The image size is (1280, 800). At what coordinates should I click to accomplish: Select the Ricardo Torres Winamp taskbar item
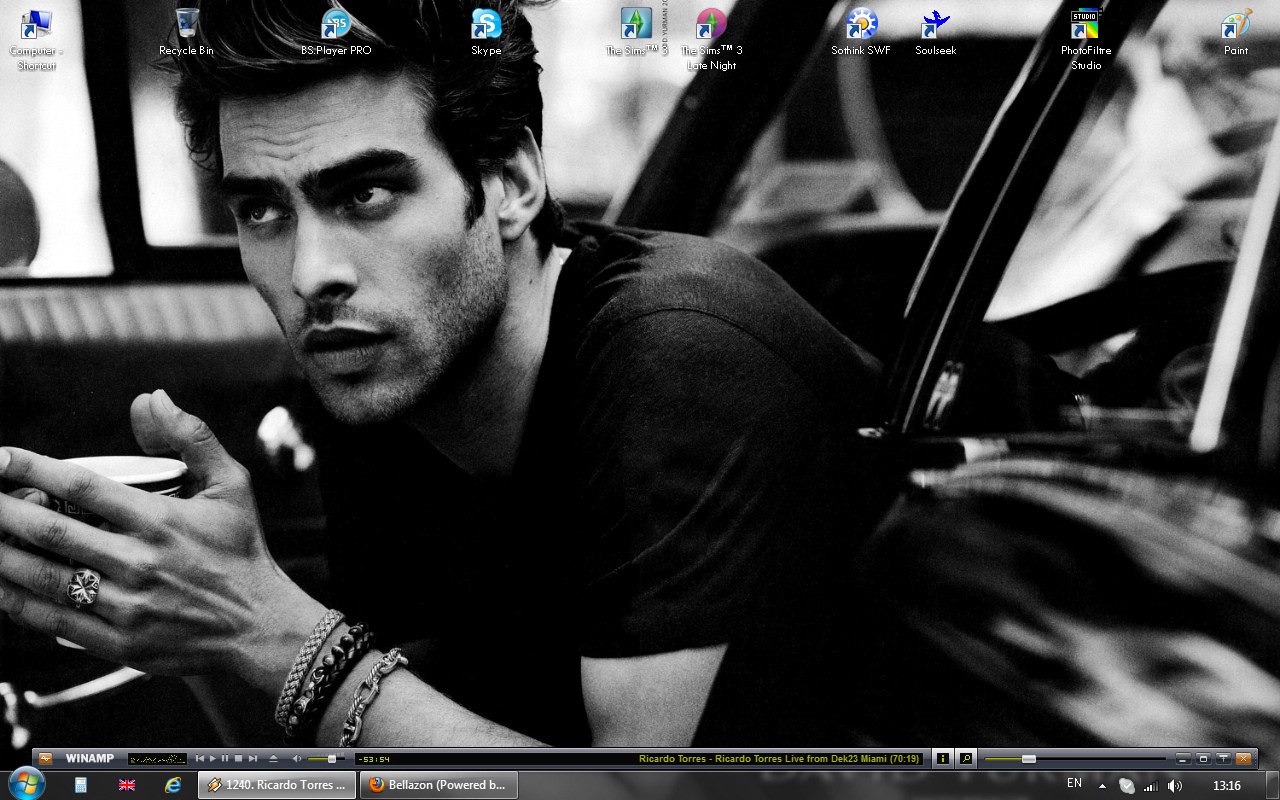(277, 785)
